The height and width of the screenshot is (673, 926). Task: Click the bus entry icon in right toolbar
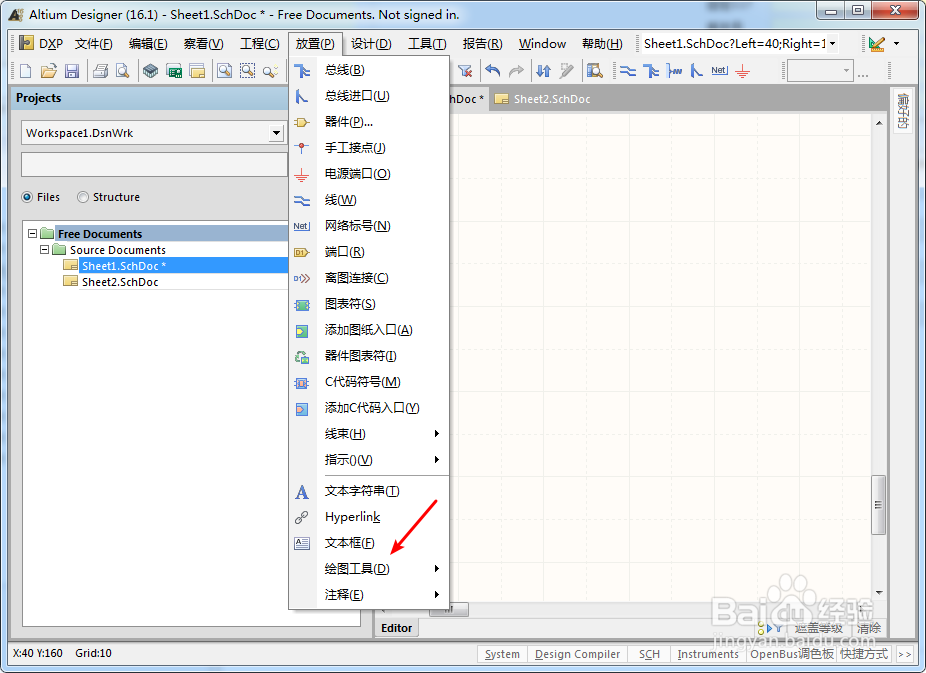[697, 71]
